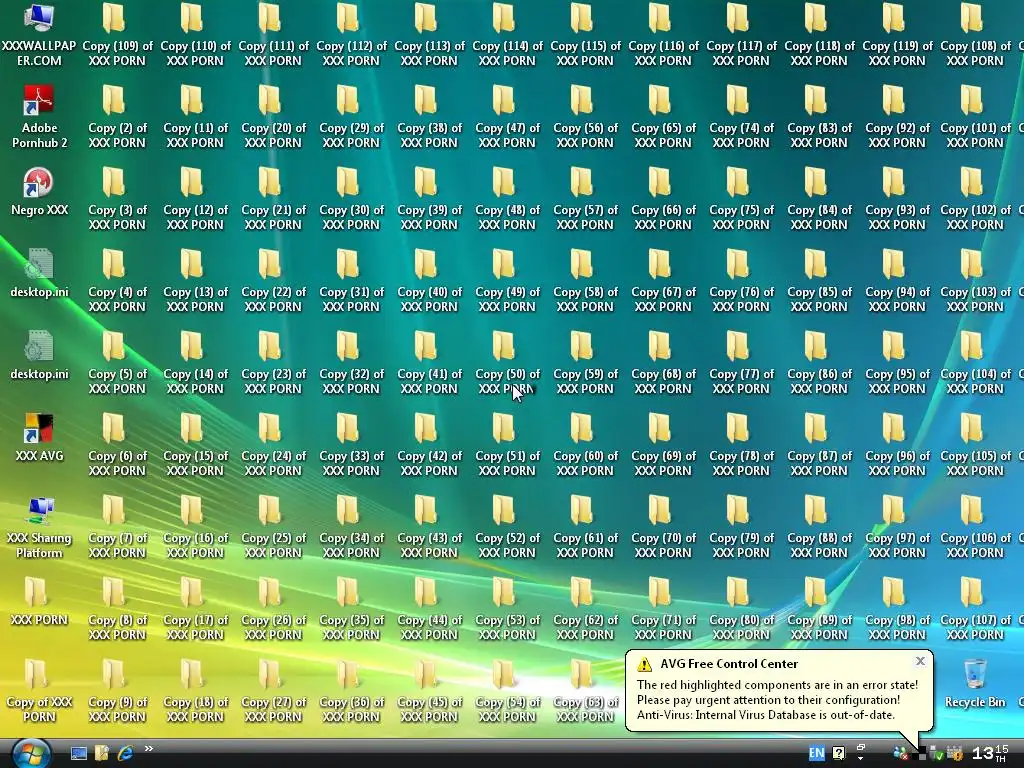Open the XXX AVG shortcut

point(39,437)
